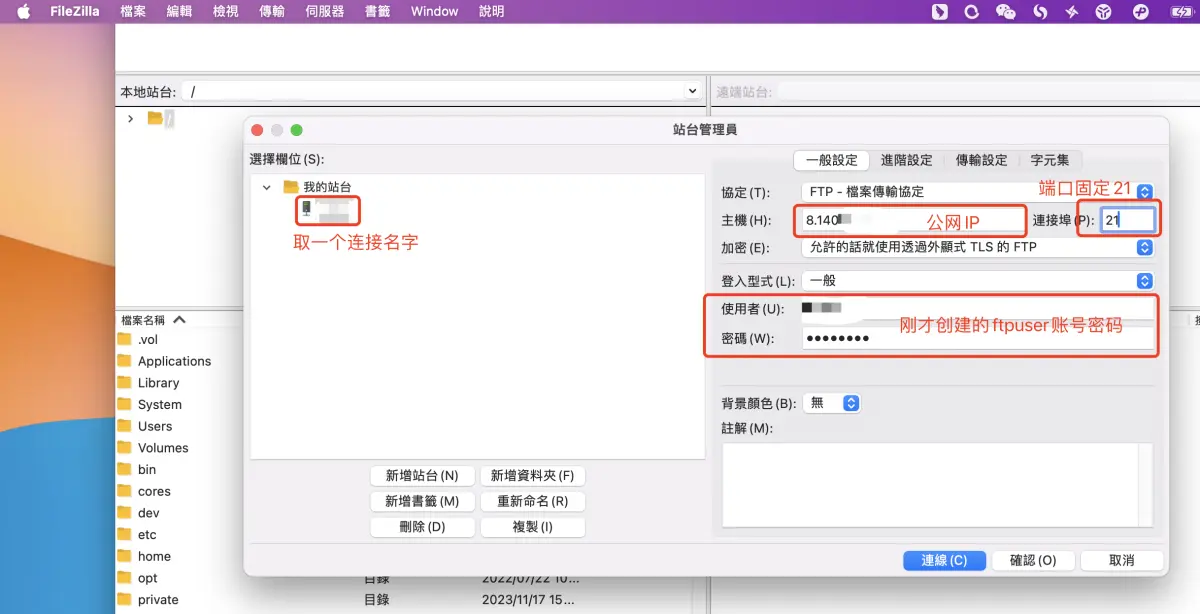This screenshot has width=1200, height=614.
Task: Click the root folder icon in local tree
Action: [x=155, y=118]
